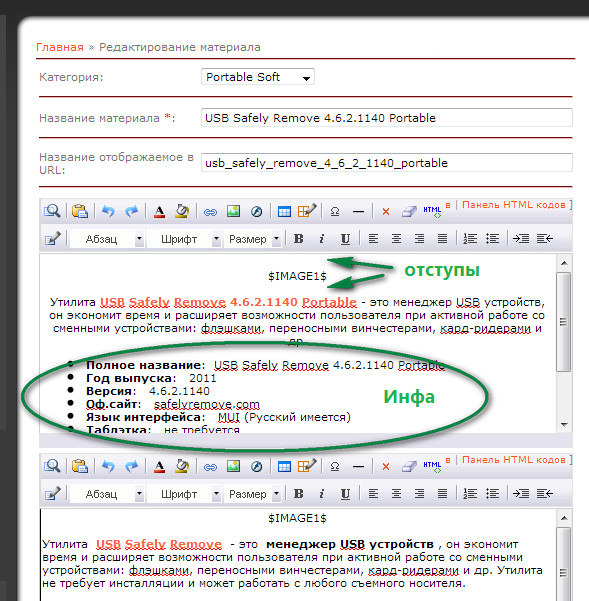
Task: Go to Главная breadcrumb link
Action: pos(60,47)
